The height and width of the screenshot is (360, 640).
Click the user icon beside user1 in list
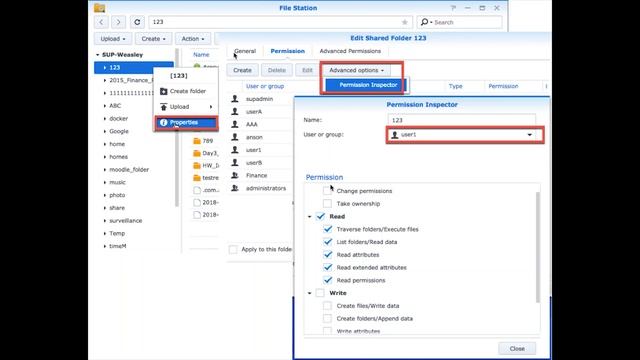point(235,150)
